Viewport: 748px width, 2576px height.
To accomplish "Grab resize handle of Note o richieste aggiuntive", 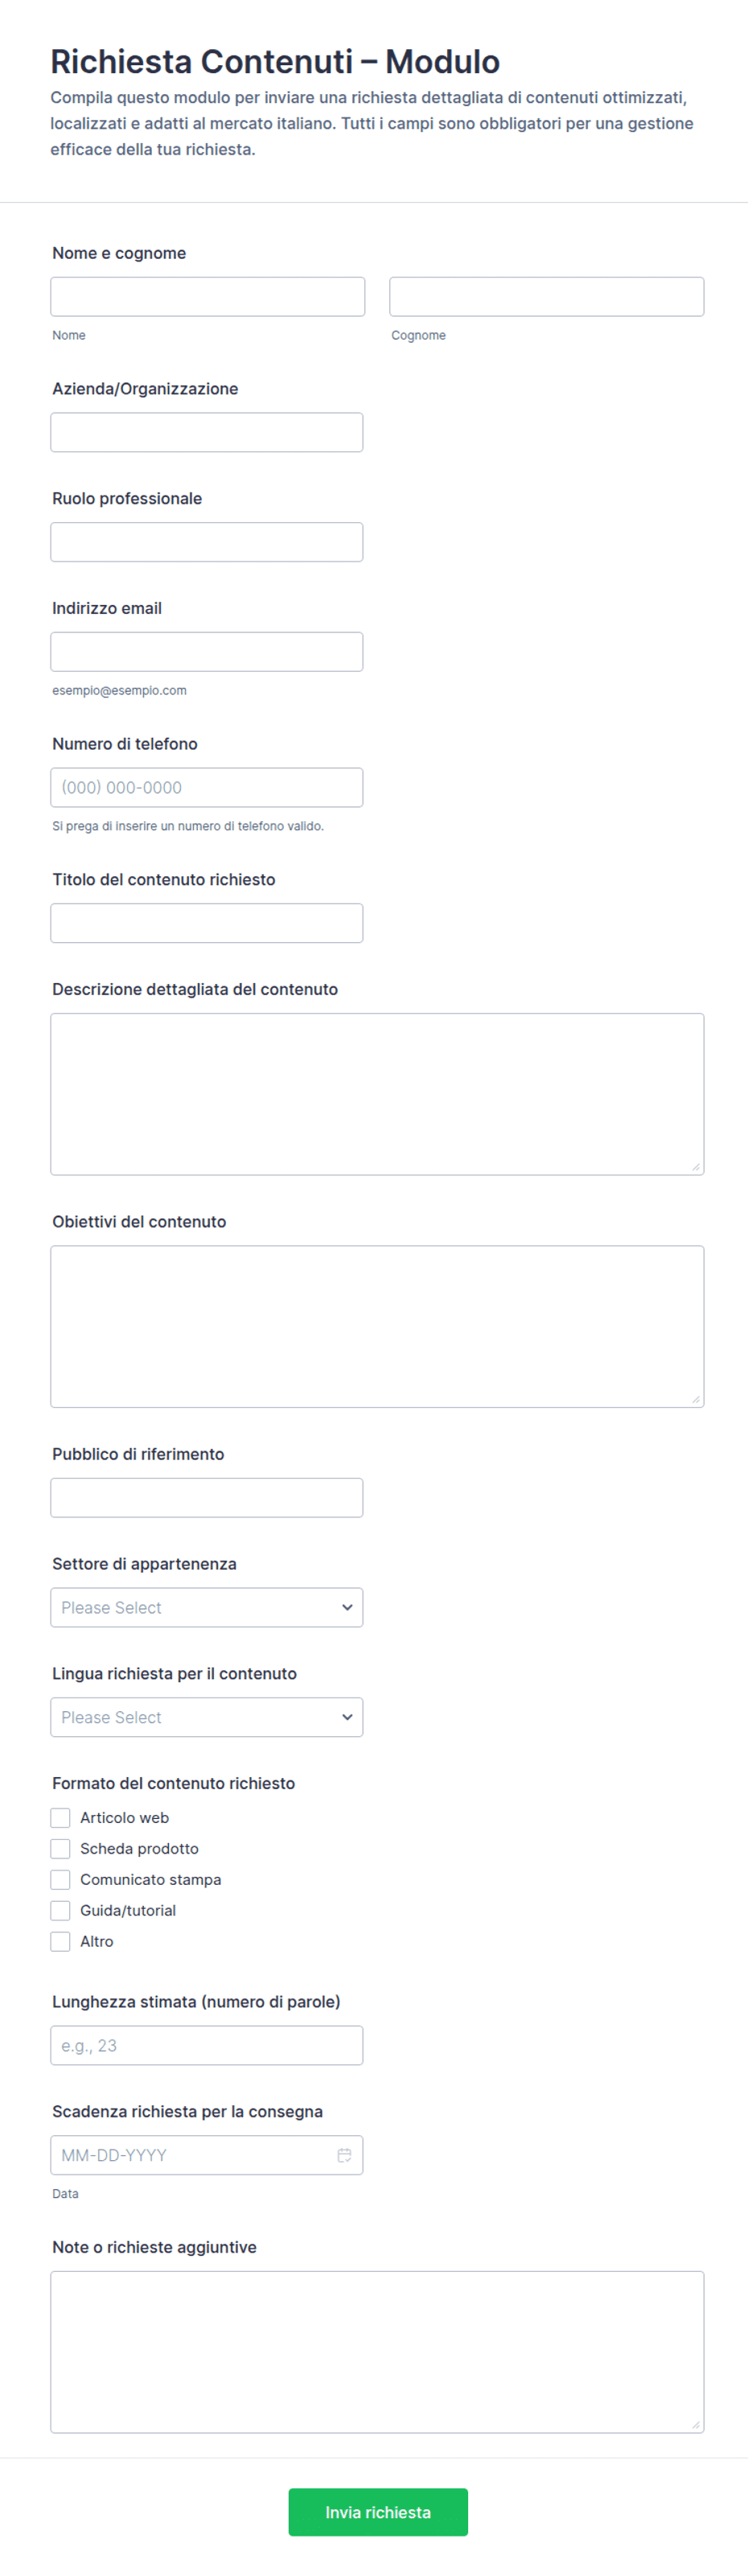I will pos(696,2424).
